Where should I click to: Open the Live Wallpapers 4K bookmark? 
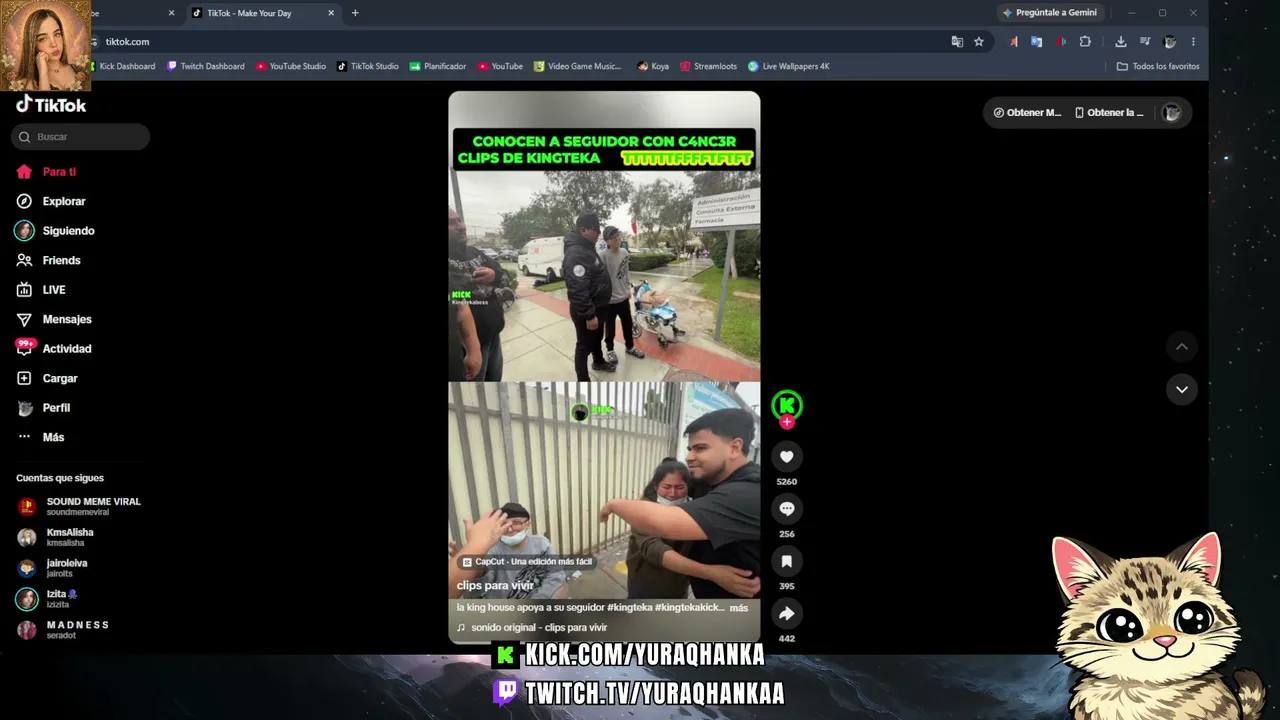click(789, 66)
